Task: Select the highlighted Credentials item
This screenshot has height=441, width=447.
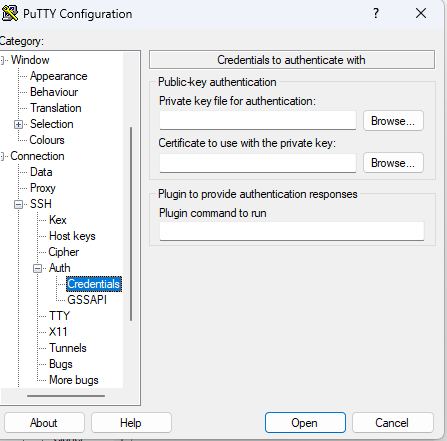Action: pos(94,284)
